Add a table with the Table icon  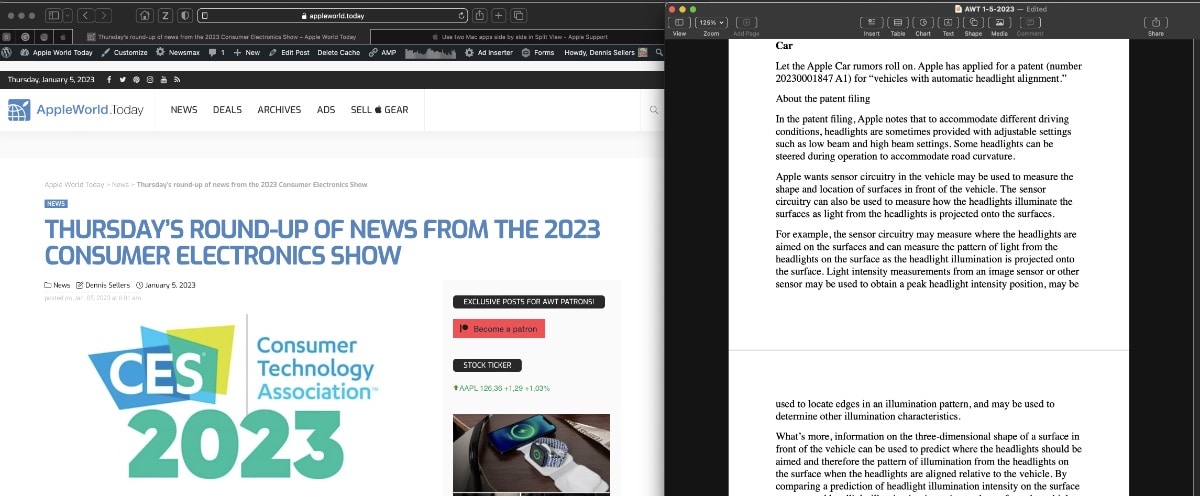click(898, 22)
